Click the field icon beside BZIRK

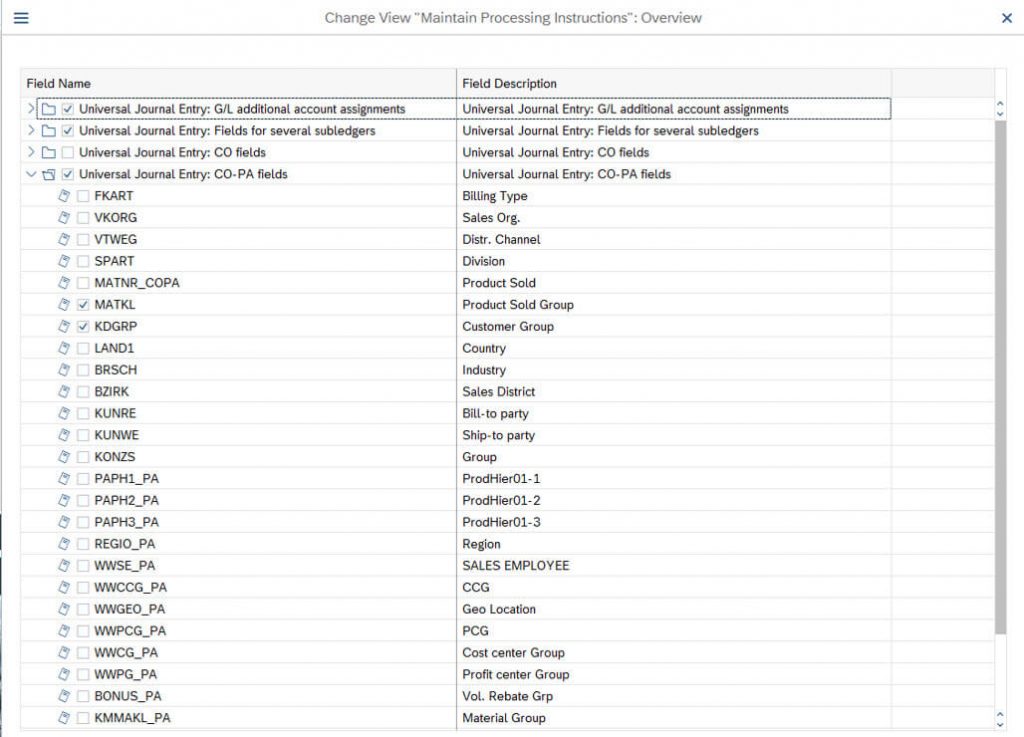tap(64, 392)
